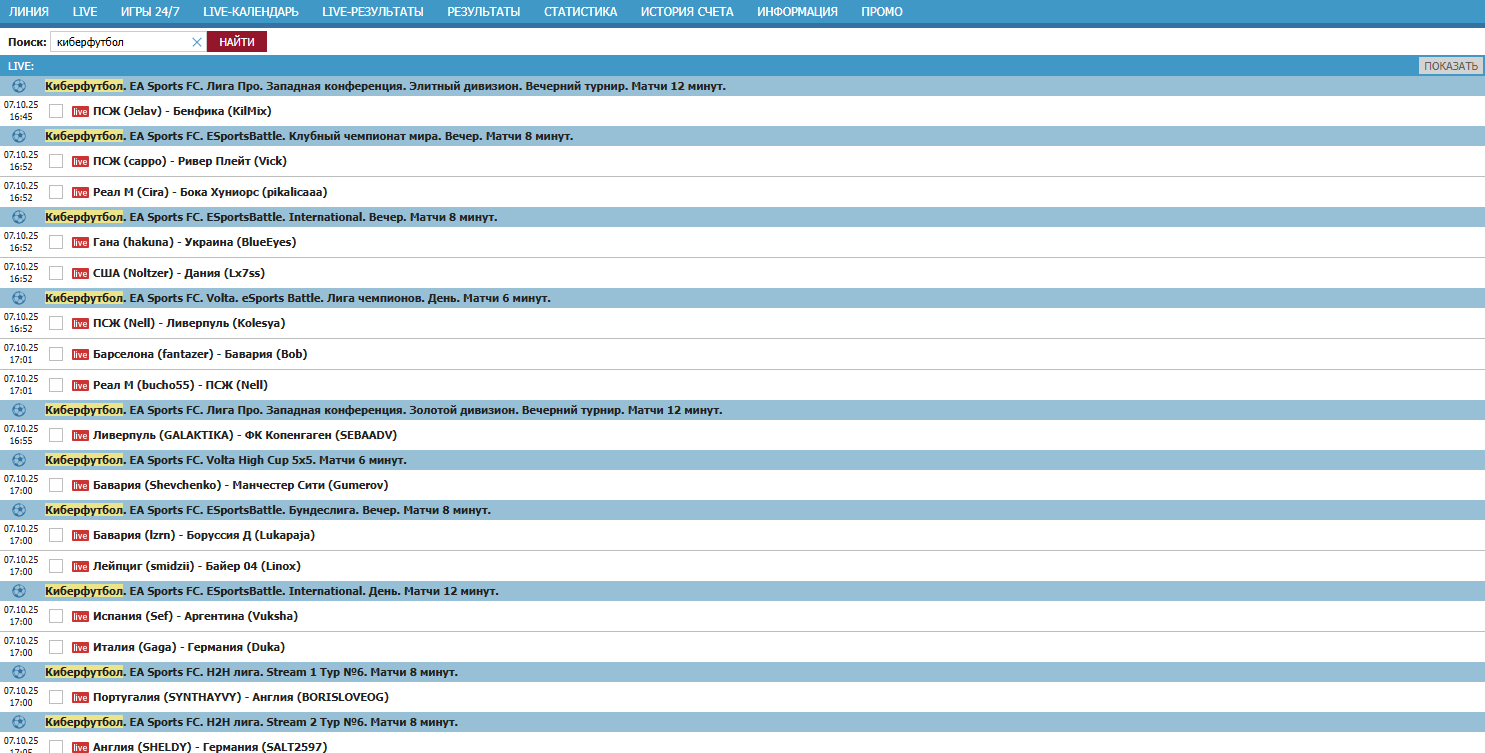Click the soccer icon beside H2H лига Stream 1
Image resolution: width=1485 pixels, height=753 pixels.
pos(19,672)
